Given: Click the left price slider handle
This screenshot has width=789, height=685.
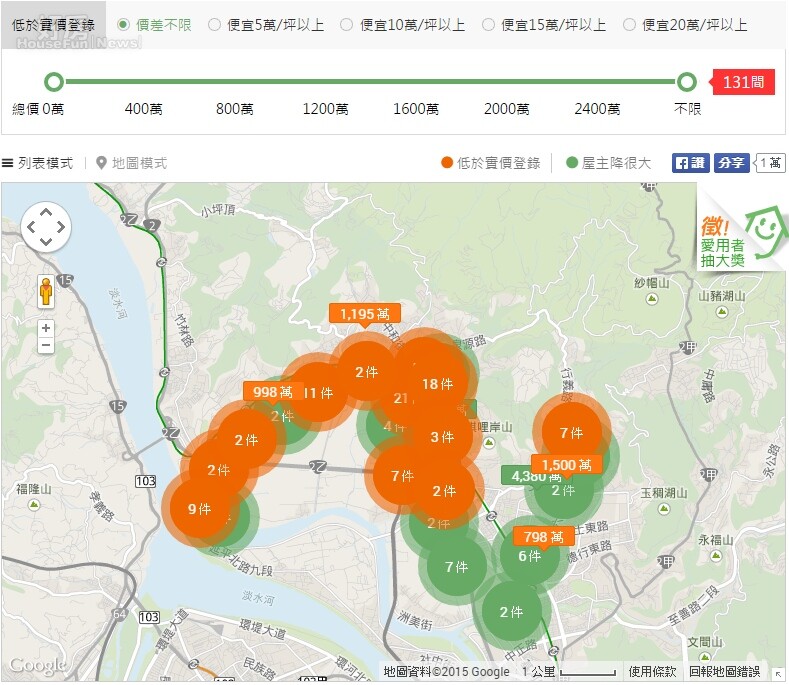Looking at the screenshot, I should pos(54,82).
